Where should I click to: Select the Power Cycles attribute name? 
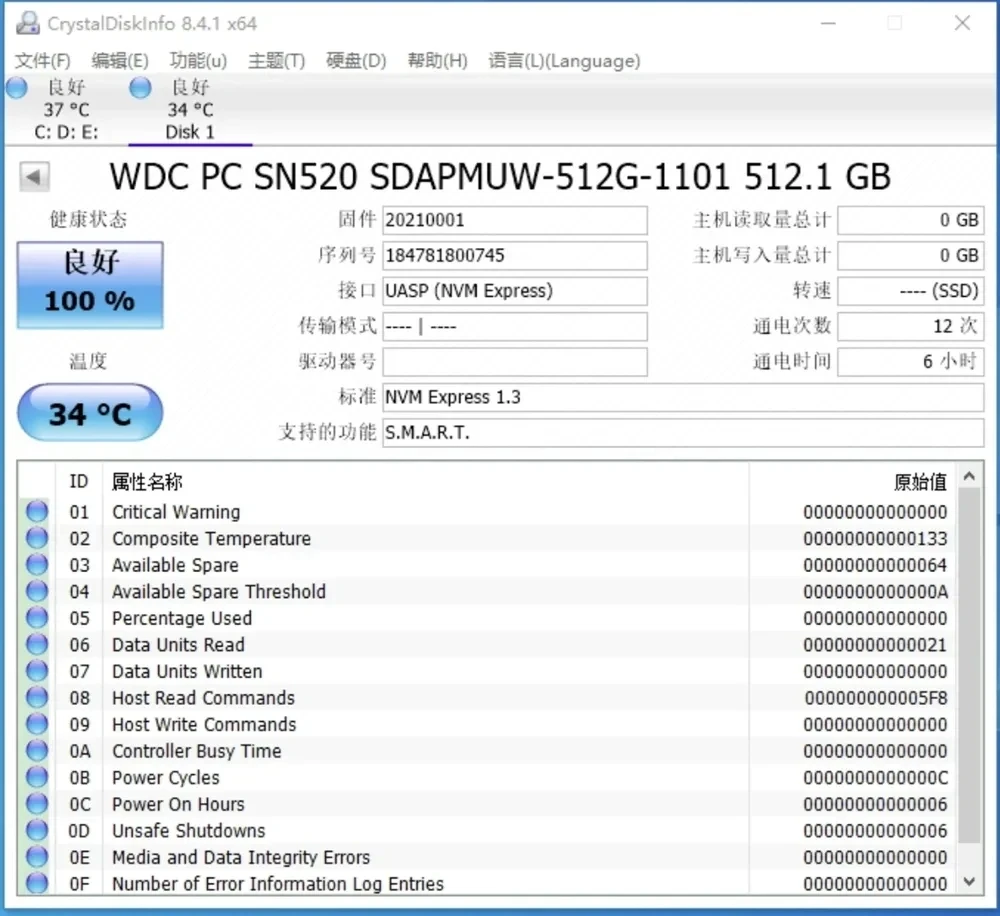point(166,778)
